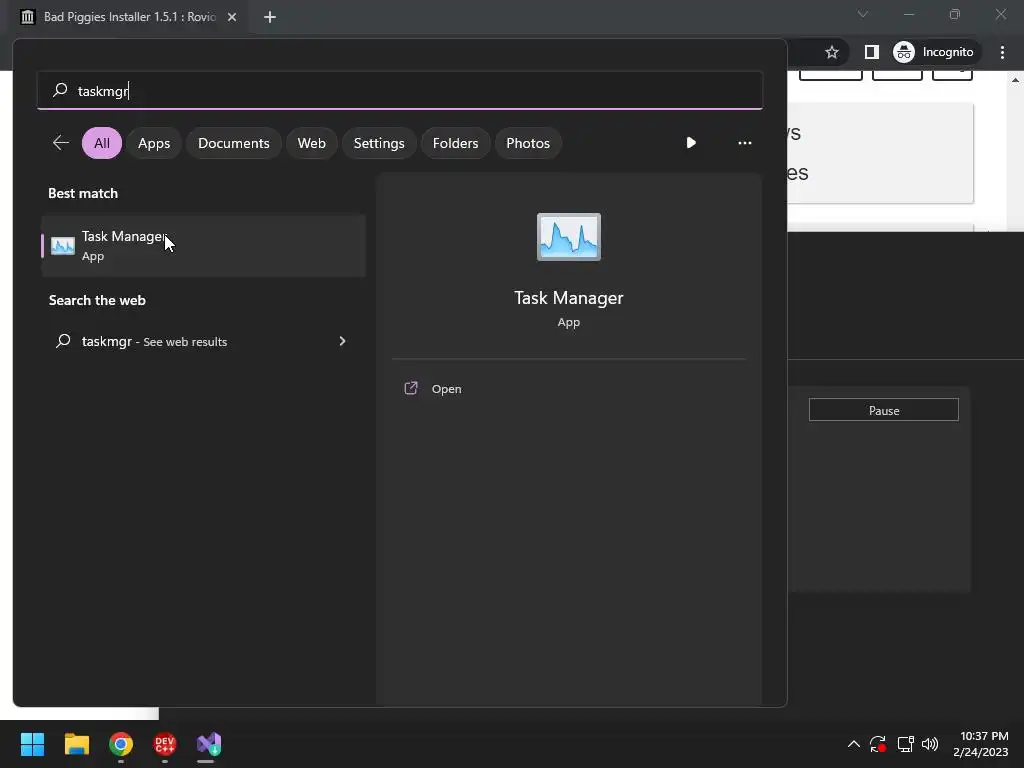Click the page scrollbar up arrow

coord(1016,80)
